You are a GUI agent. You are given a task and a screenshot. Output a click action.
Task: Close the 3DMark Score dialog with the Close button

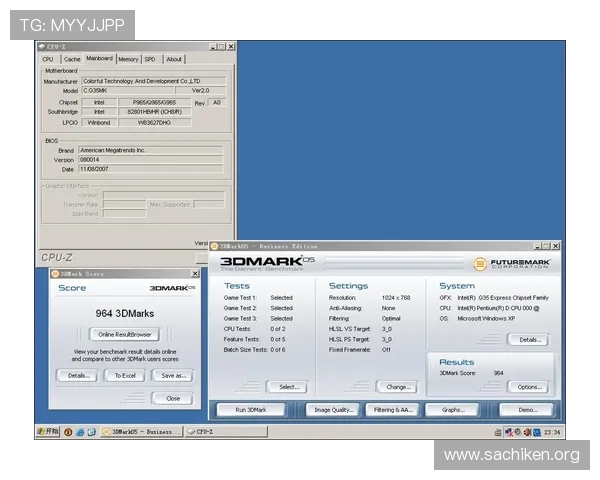[172, 397]
